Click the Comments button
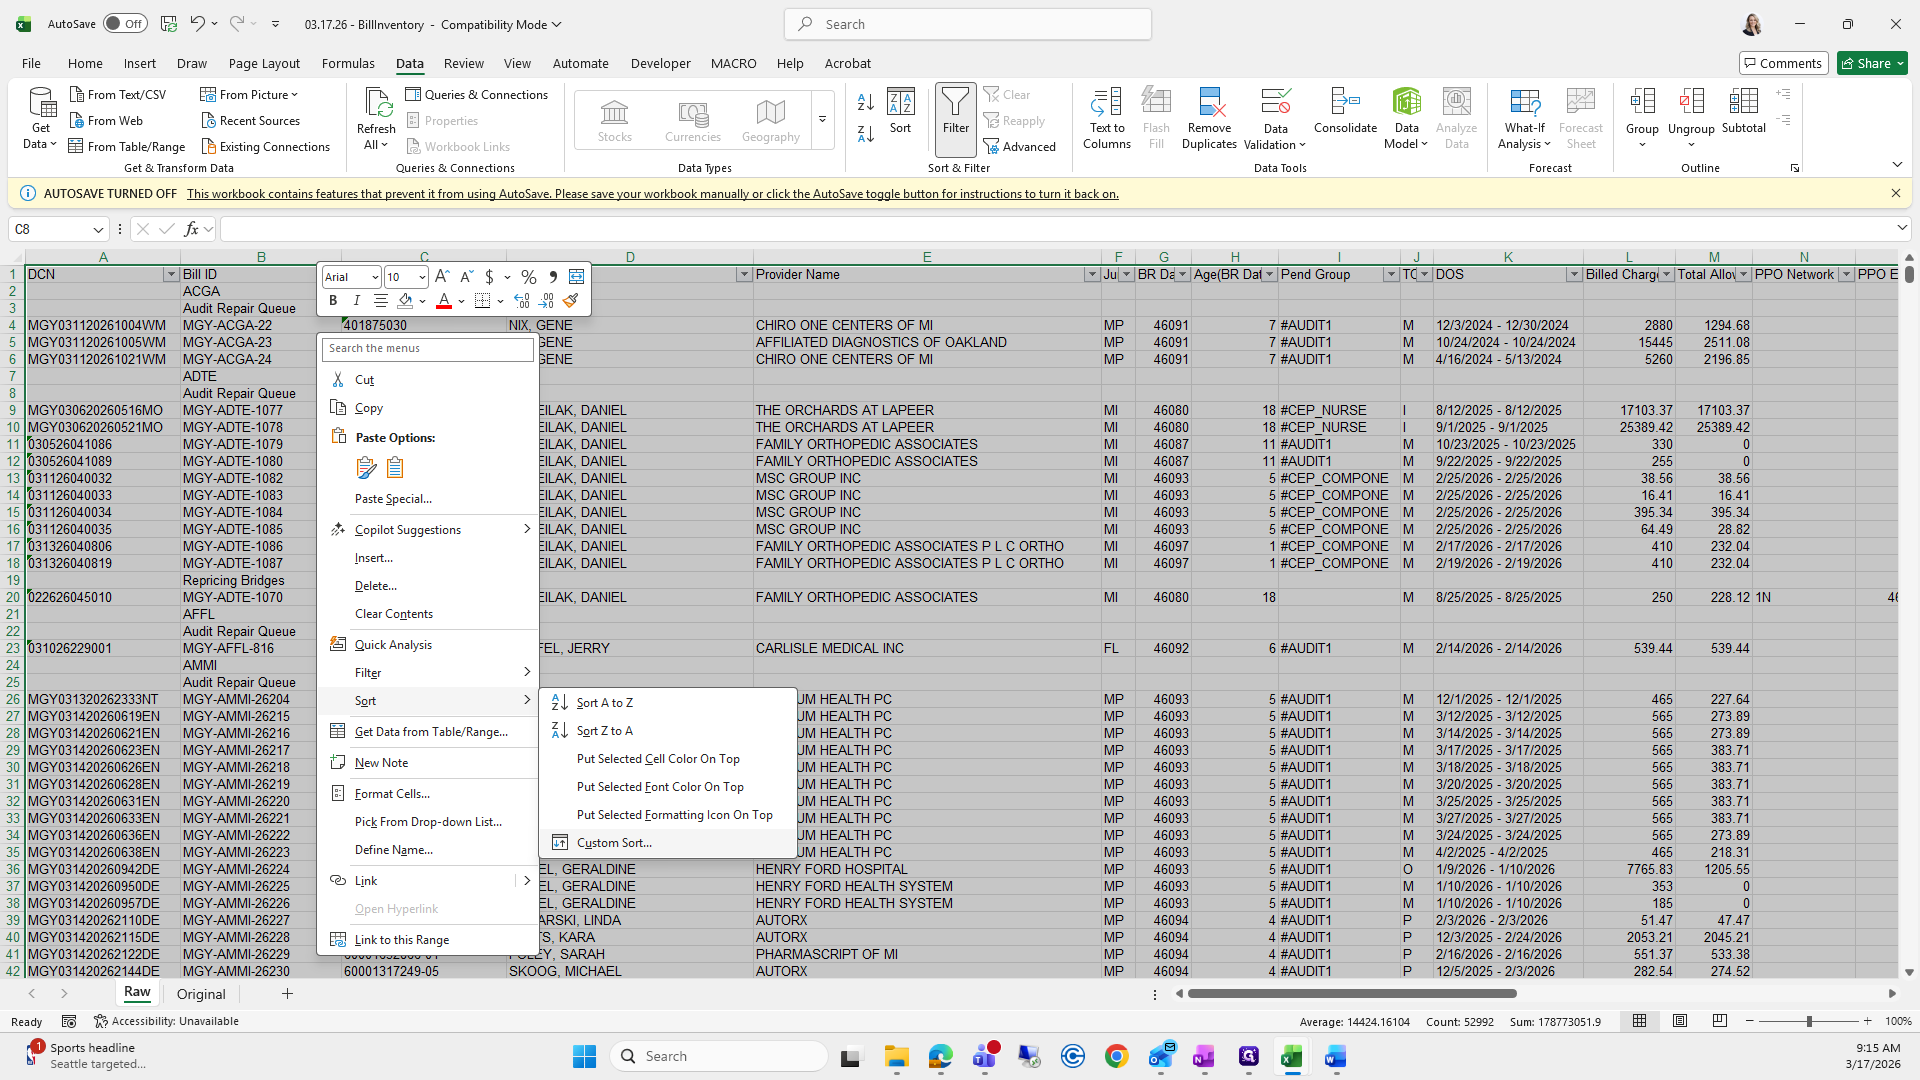Viewport: 1920px width, 1080px height. [x=1783, y=63]
